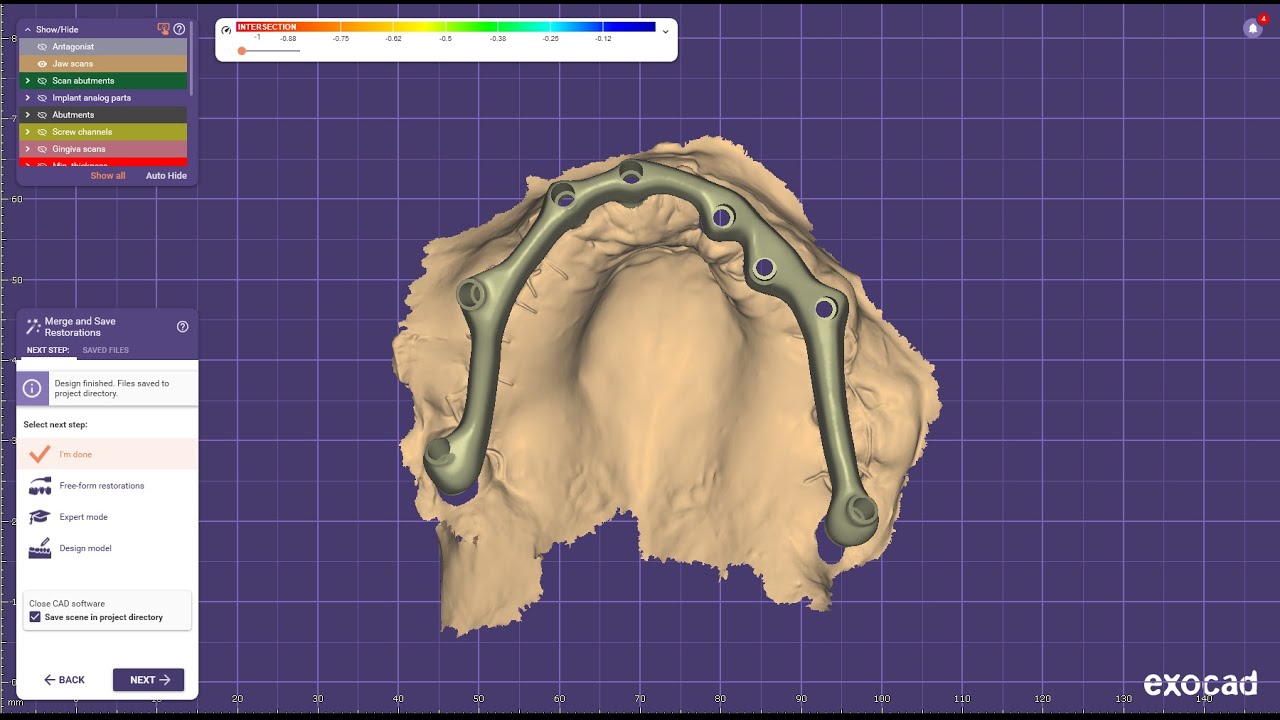Select the I'm done option
1280x720 pixels.
[x=107, y=454]
